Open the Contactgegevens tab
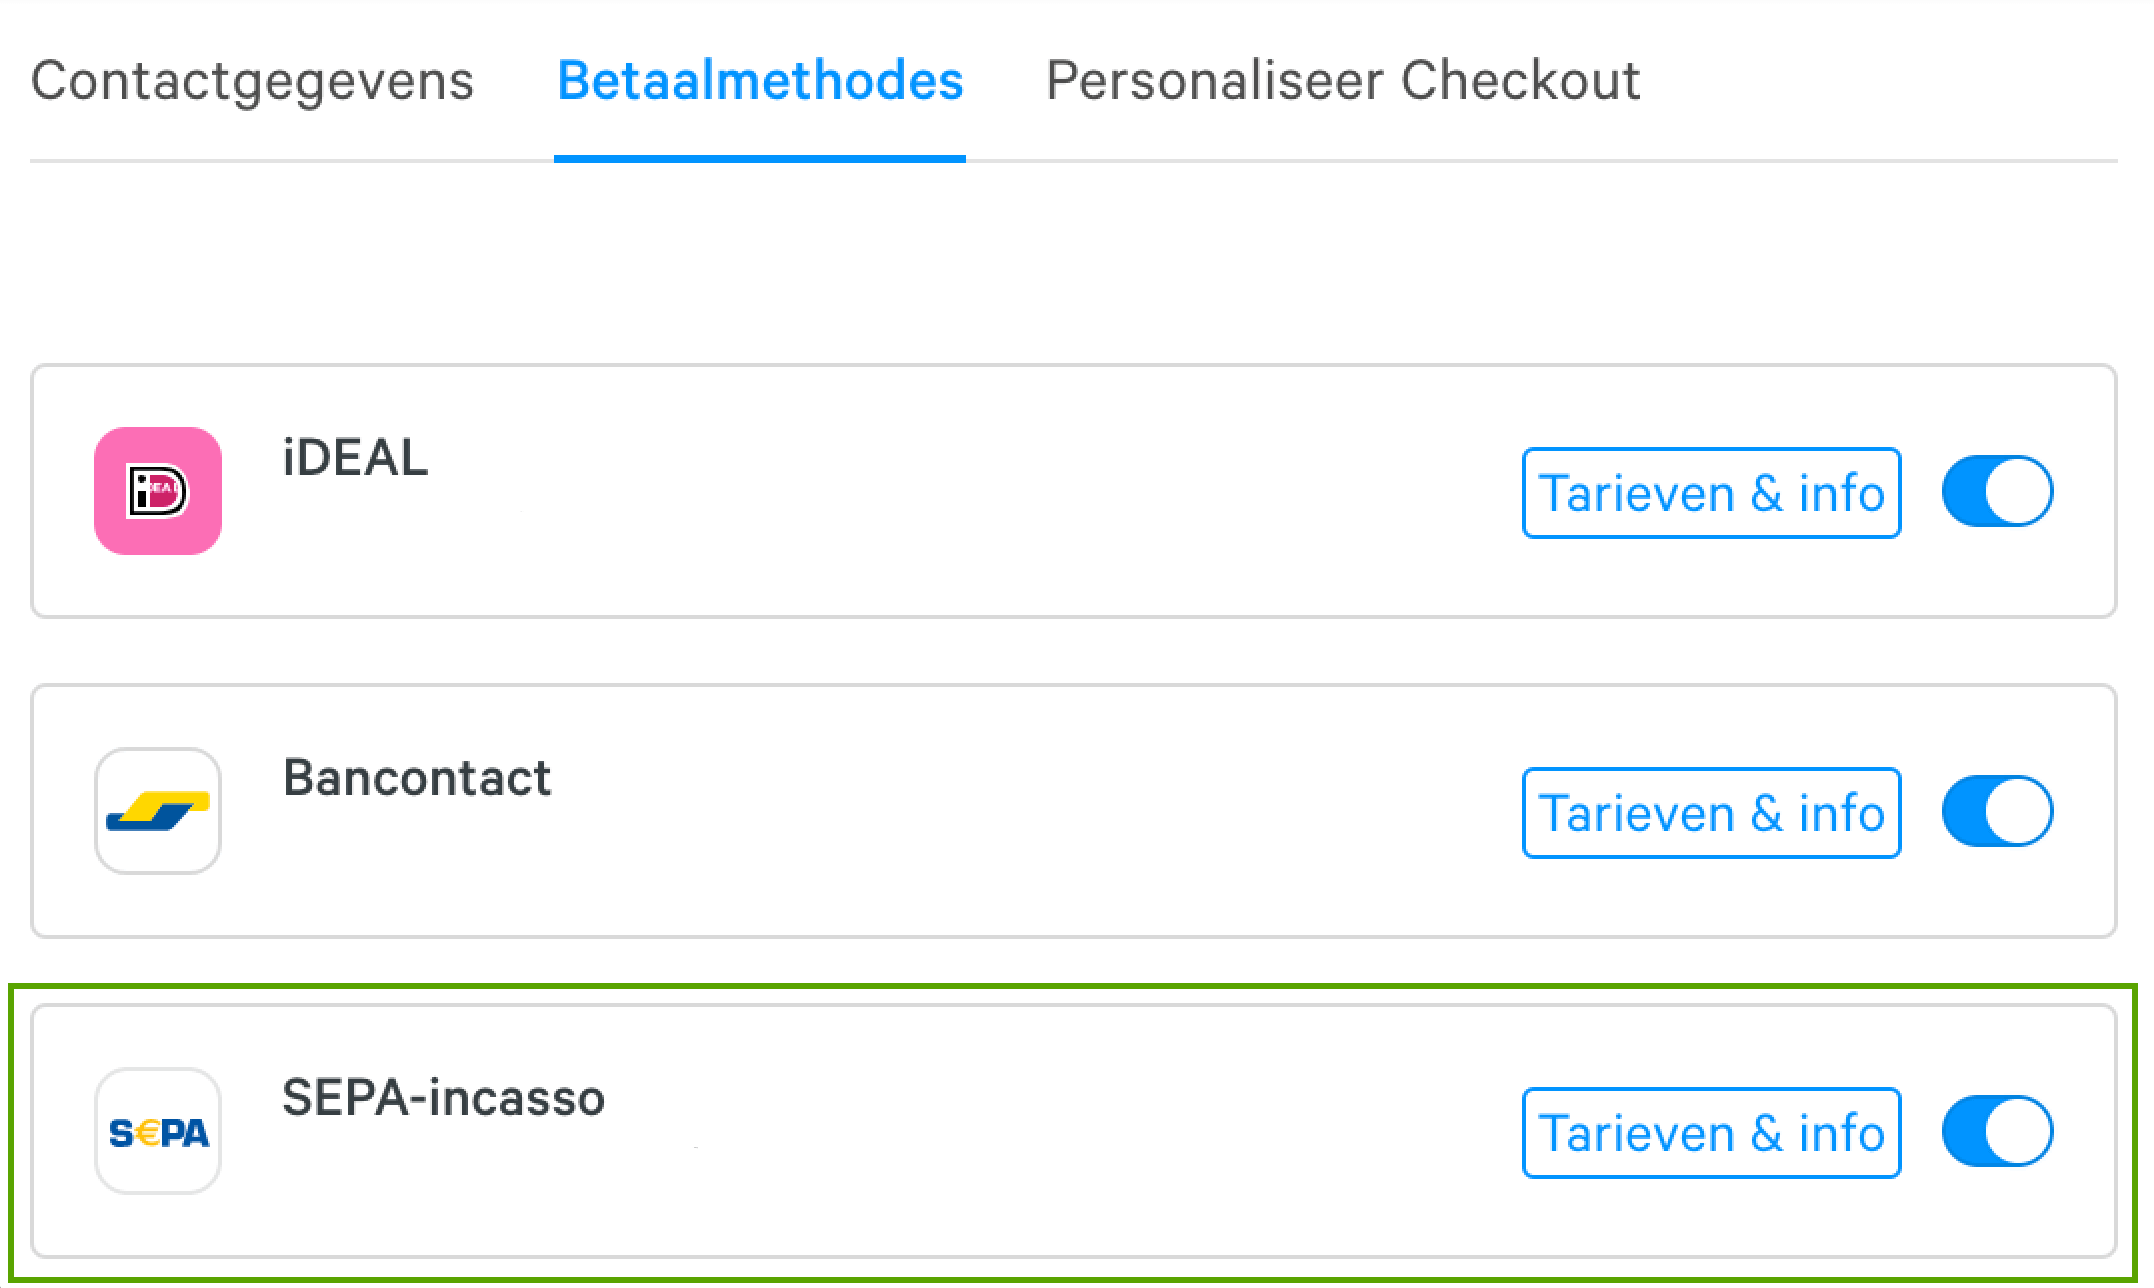Screen dimensions: 2154x1288 (252, 81)
